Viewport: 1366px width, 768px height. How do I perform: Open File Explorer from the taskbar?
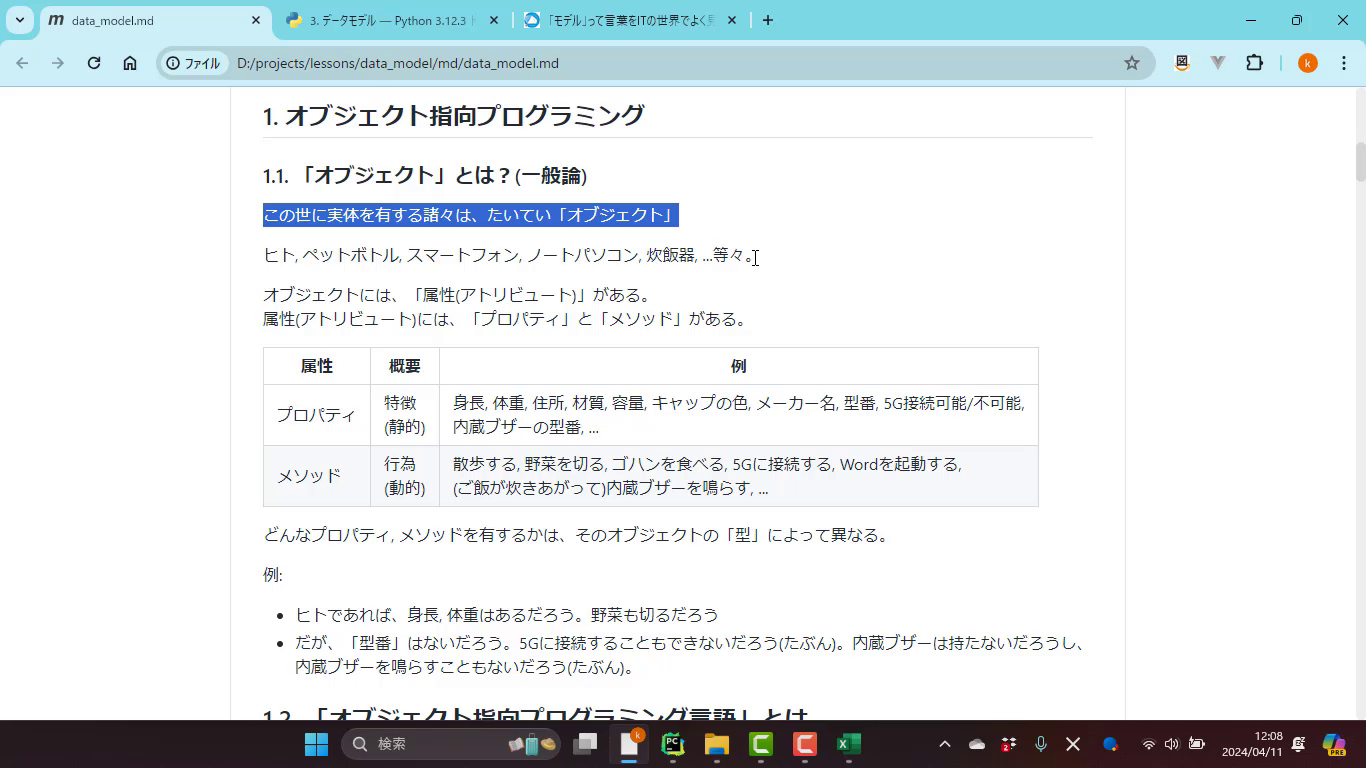pos(717,744)
